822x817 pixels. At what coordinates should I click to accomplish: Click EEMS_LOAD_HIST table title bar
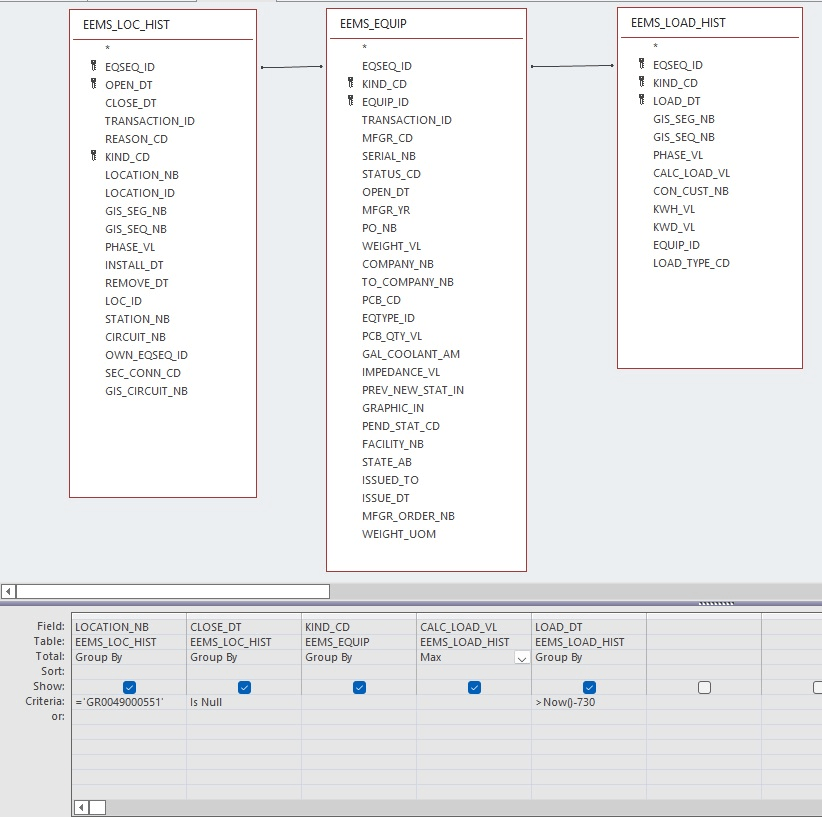710,23
